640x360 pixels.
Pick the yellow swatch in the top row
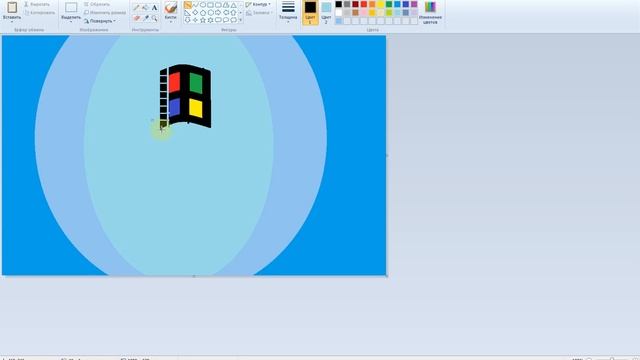[380, 4]
